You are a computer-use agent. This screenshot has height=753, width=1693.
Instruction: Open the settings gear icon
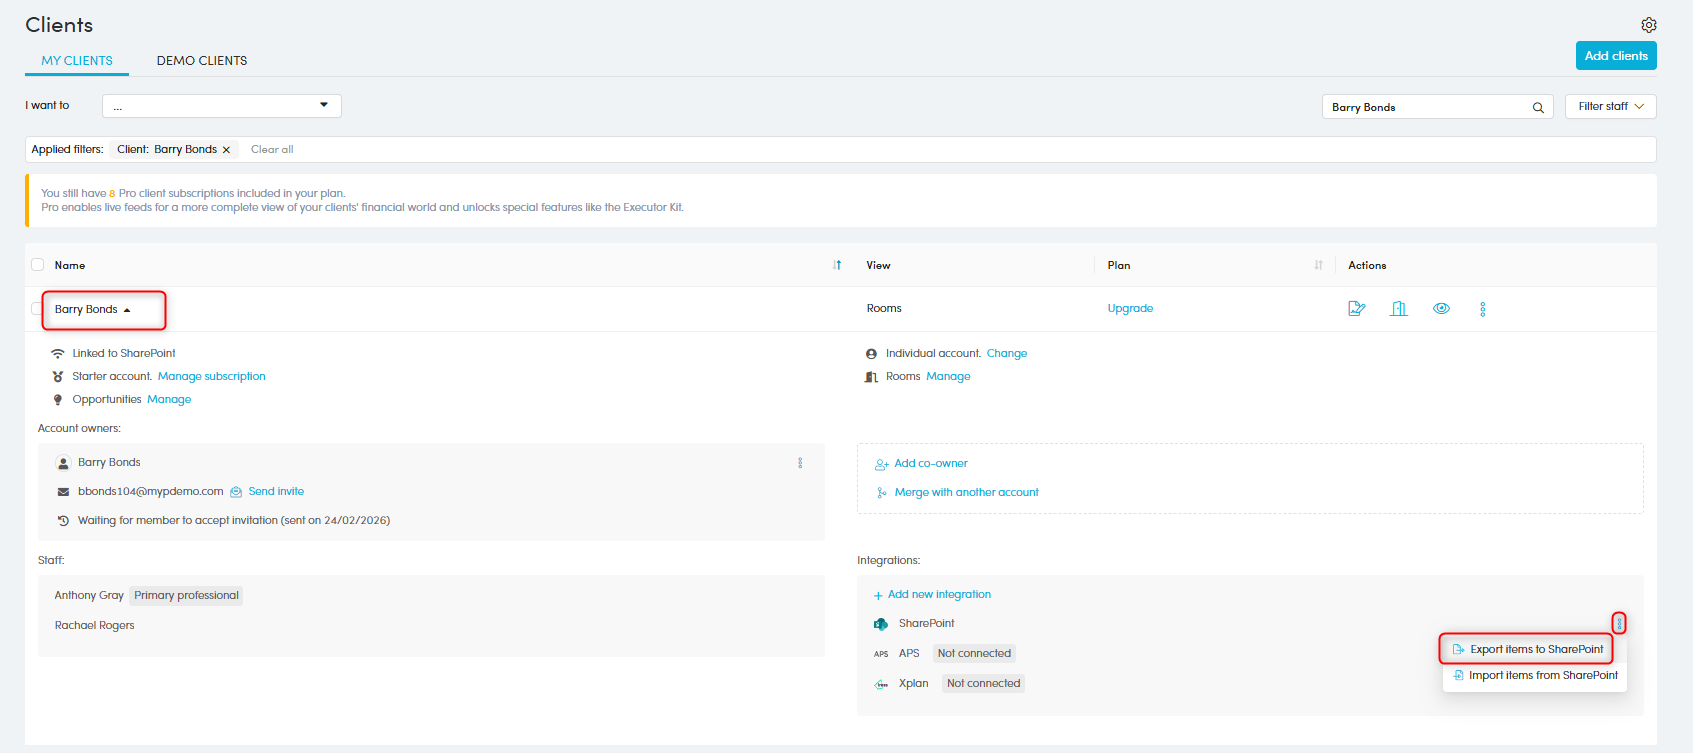tap(1648, 25)
